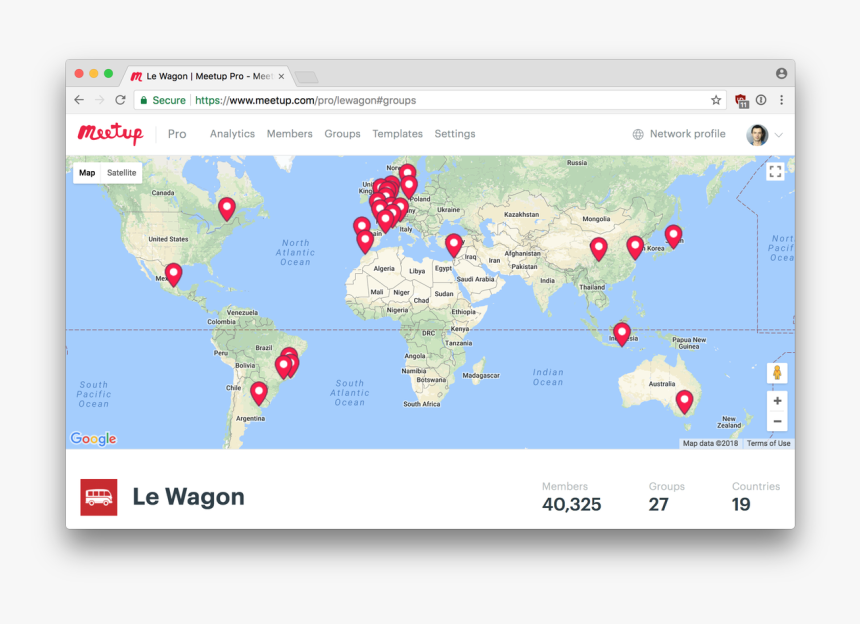Zoom out on the map
860x624 pixels.
coord(777,421)
